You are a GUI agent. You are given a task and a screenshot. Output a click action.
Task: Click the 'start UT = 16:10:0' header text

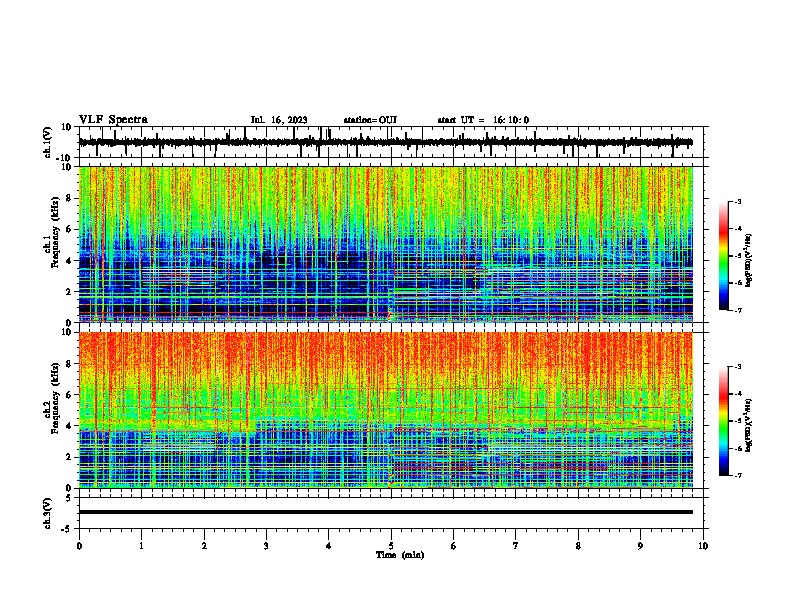click(x=483, y=120)
